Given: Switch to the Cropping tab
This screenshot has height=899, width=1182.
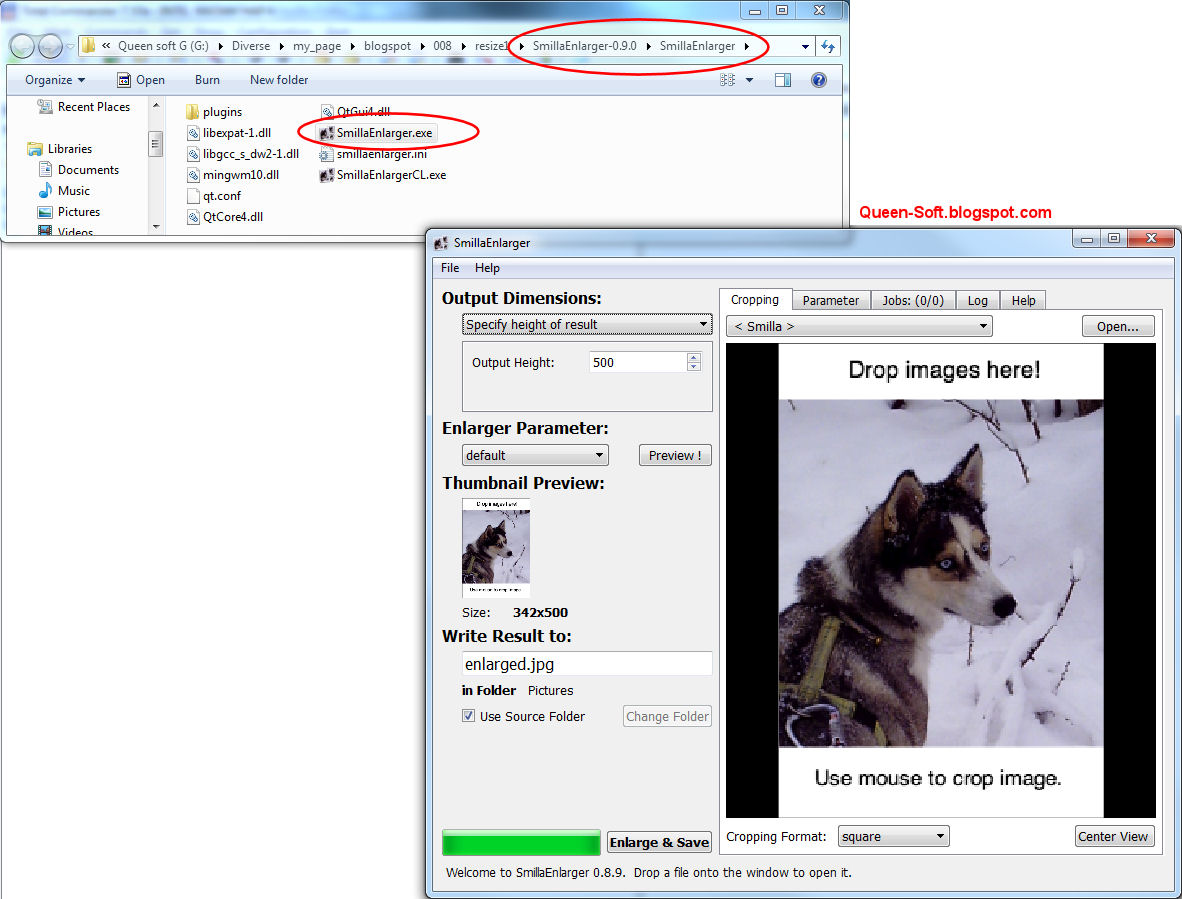Looking at the screenshot, I should click(755, 300).
